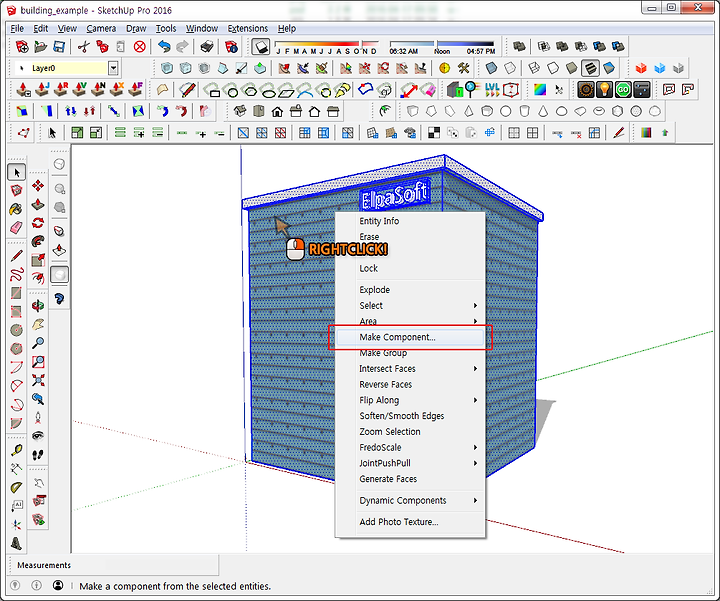Click Soften/Smooth Edges entry
The height and width of the screenshot is (601, 720).
click(x=411, y=416)
